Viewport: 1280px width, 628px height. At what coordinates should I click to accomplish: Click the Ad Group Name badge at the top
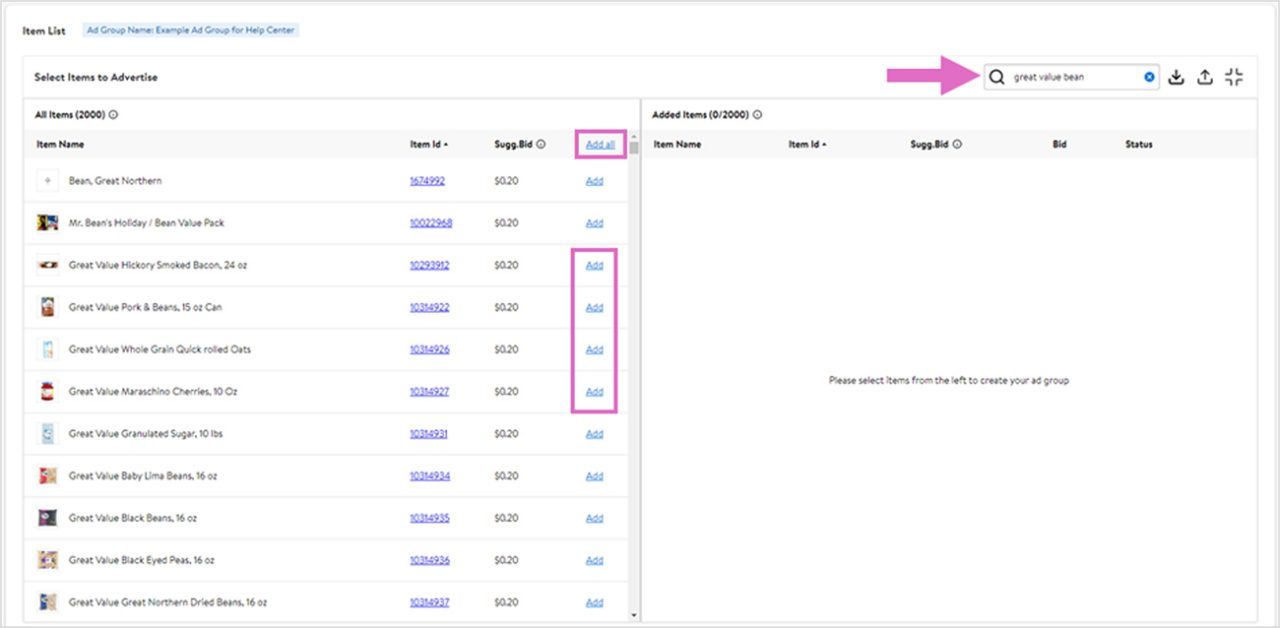194,30
